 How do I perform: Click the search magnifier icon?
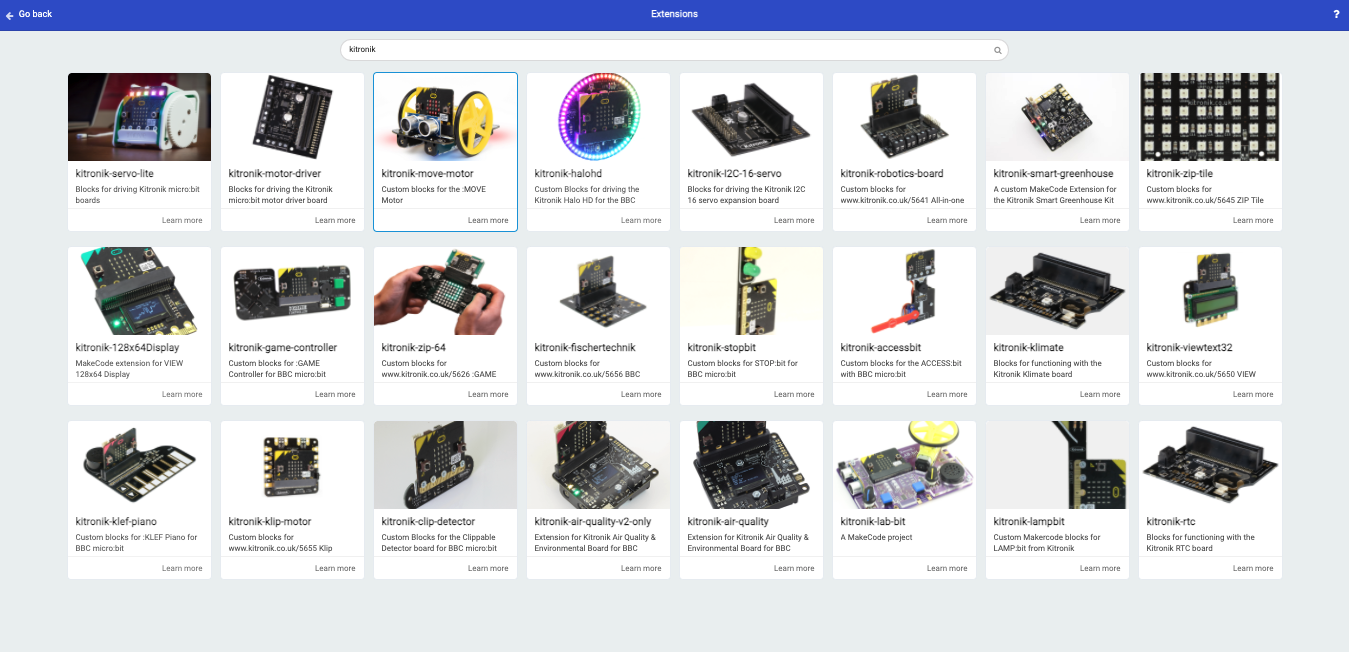pos(997,50)
